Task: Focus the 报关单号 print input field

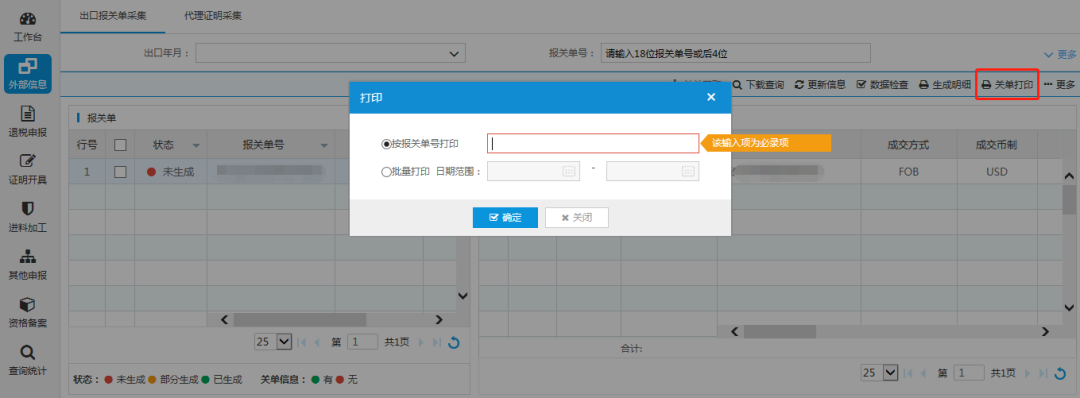Action: (593, 143)
